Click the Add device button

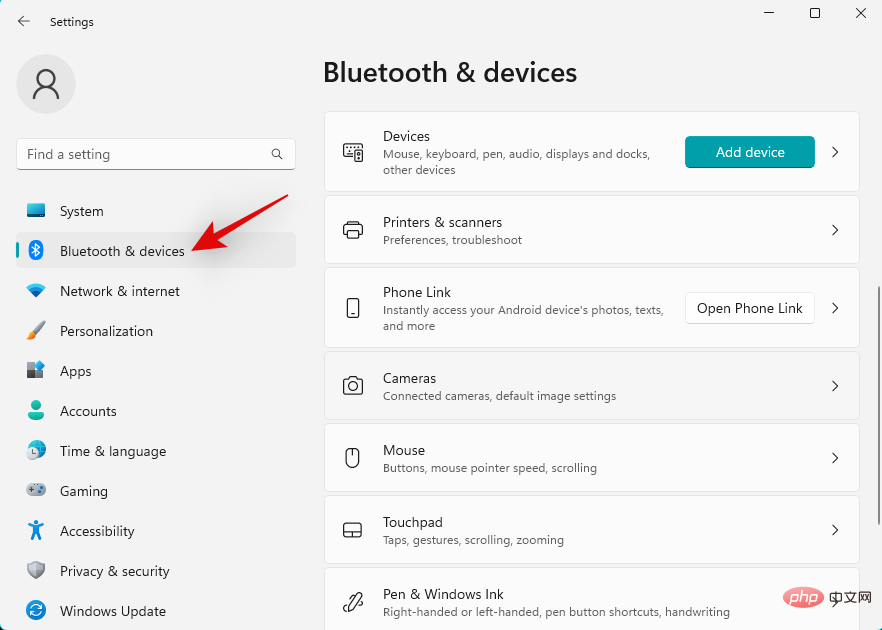[749, 152]
